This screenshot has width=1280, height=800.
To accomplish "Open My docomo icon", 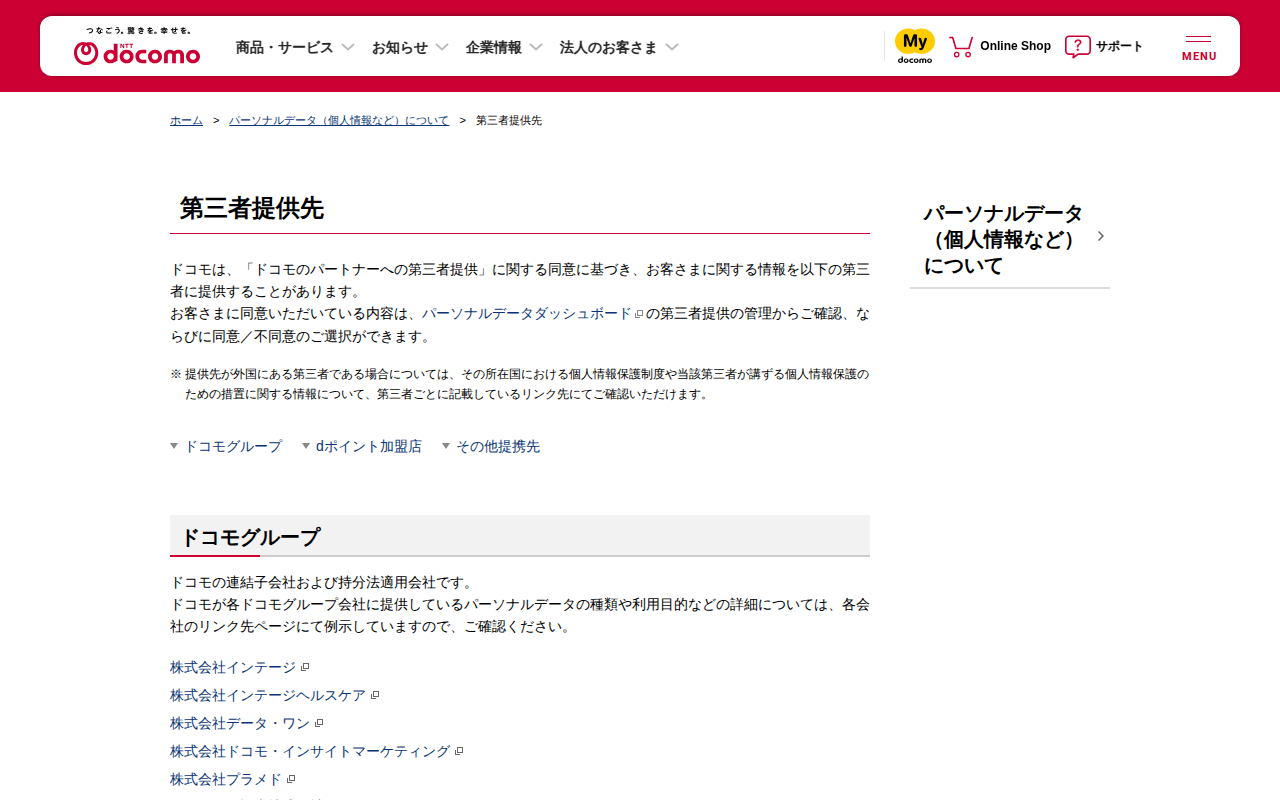I will (915, 46).
